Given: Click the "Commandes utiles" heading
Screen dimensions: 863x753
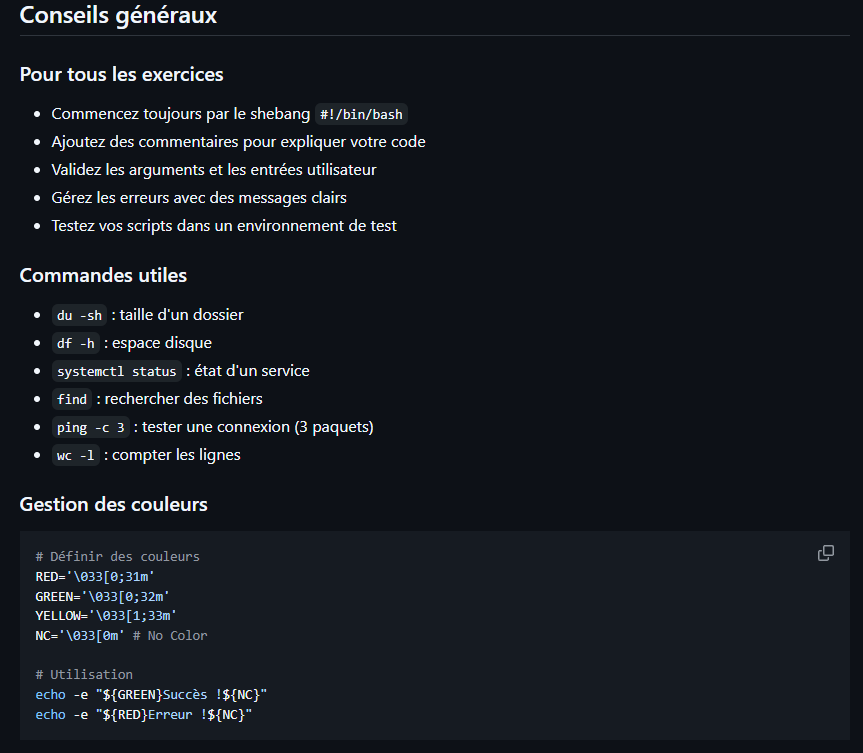Looking at the screenshot, I should (x=103, y=275).
